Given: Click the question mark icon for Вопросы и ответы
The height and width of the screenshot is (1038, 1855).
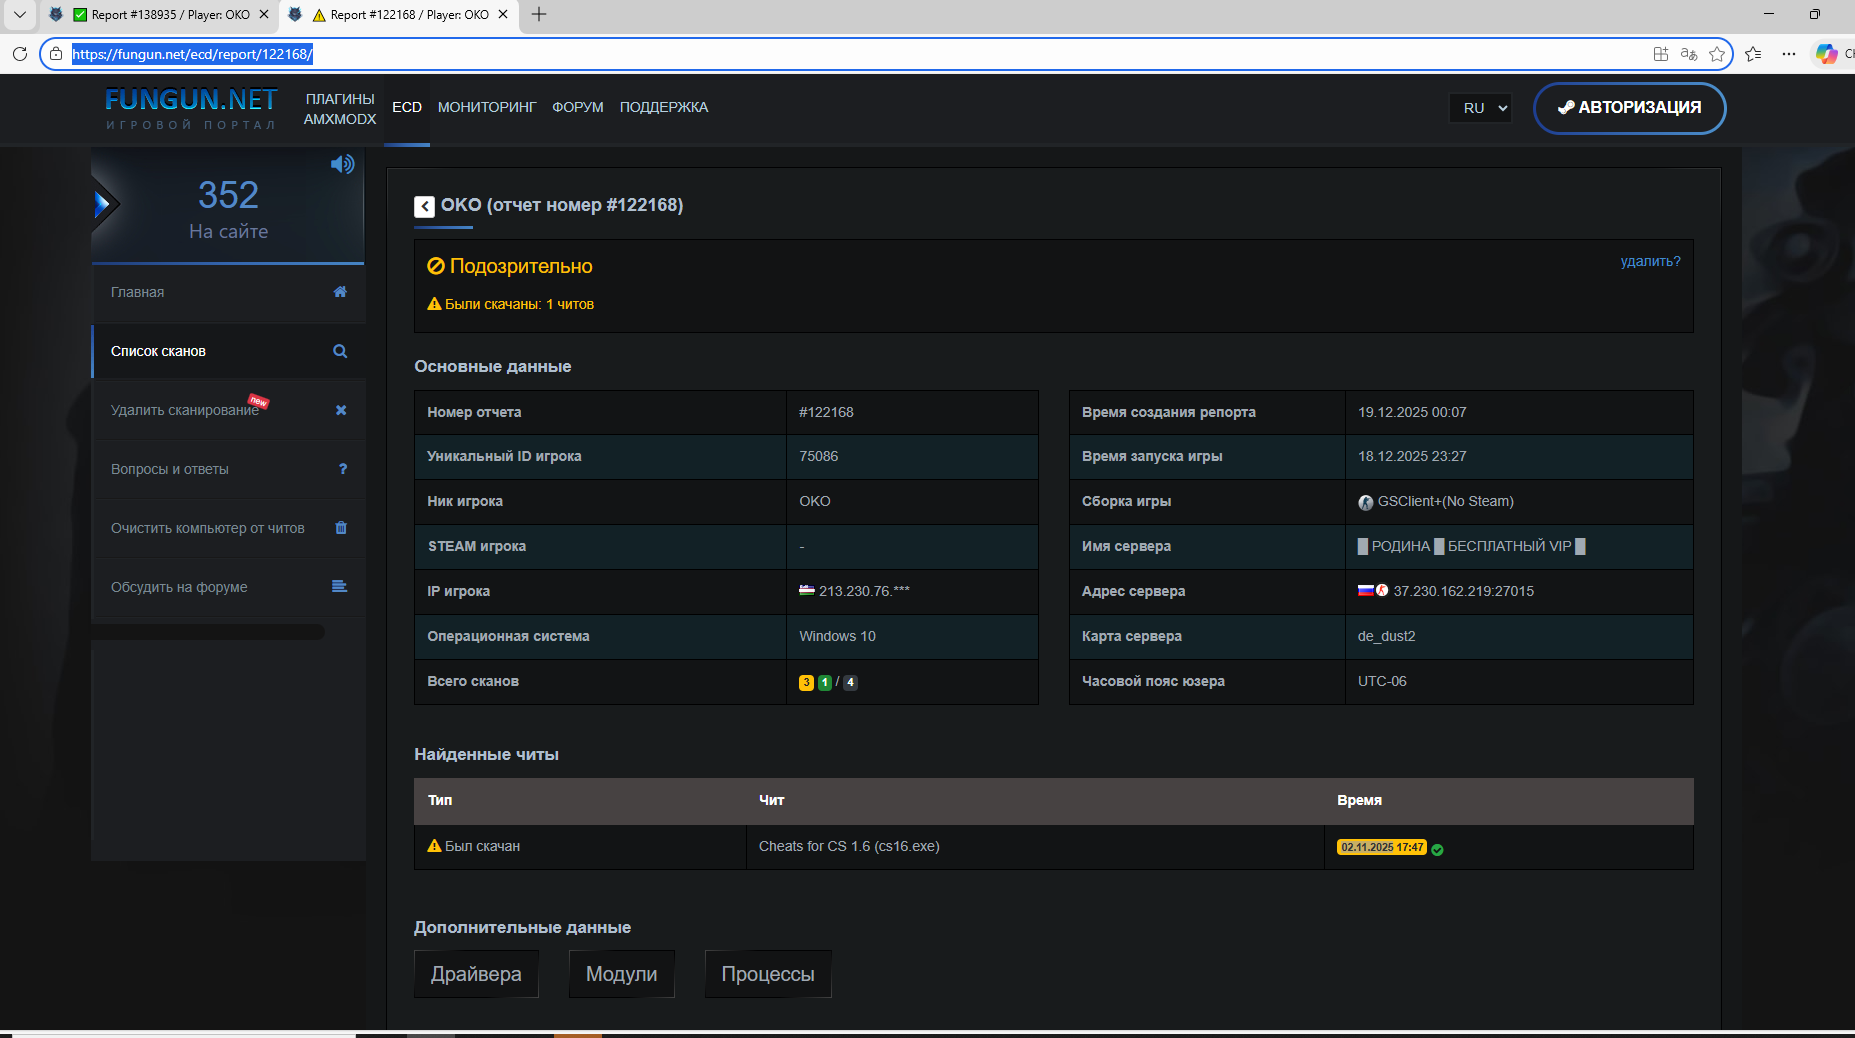Looking at the screenshot, I should pos(343,469).
